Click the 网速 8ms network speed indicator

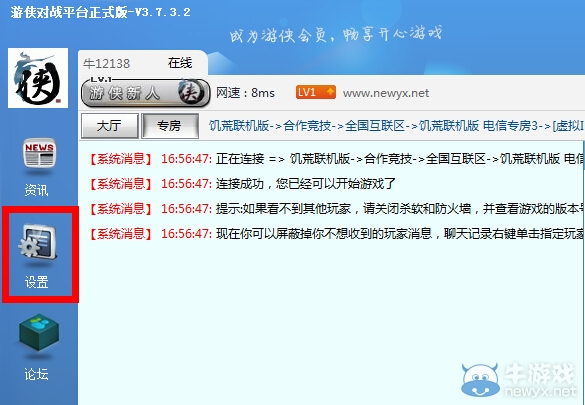[245, 93]
